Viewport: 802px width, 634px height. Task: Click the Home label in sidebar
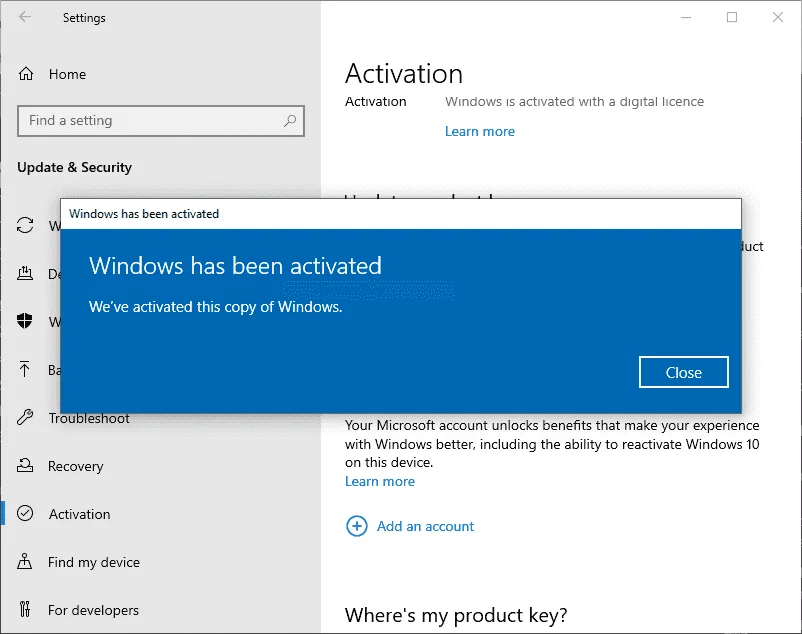coord(68,74)
